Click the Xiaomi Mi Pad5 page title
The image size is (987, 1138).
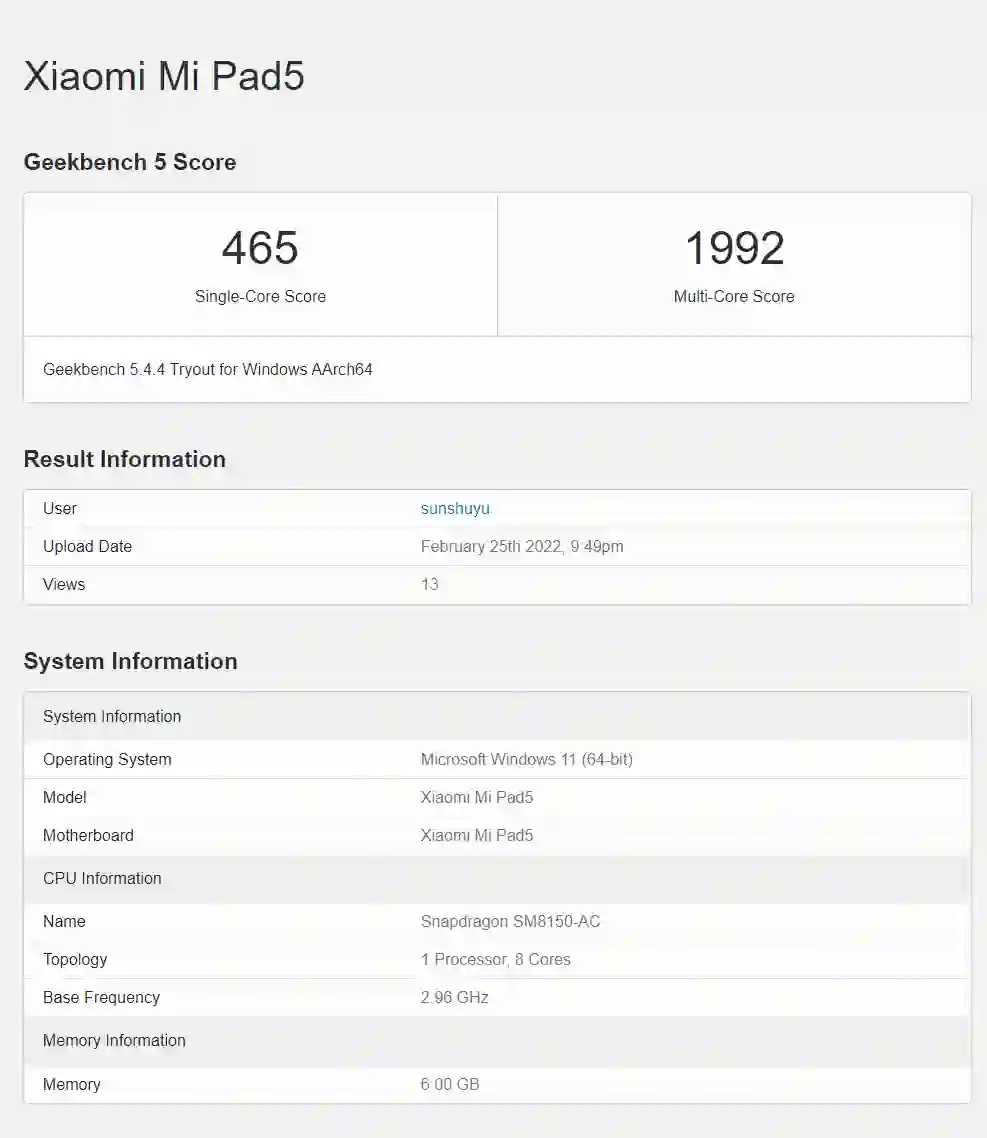pyautogui.click(x=163, y=76)
